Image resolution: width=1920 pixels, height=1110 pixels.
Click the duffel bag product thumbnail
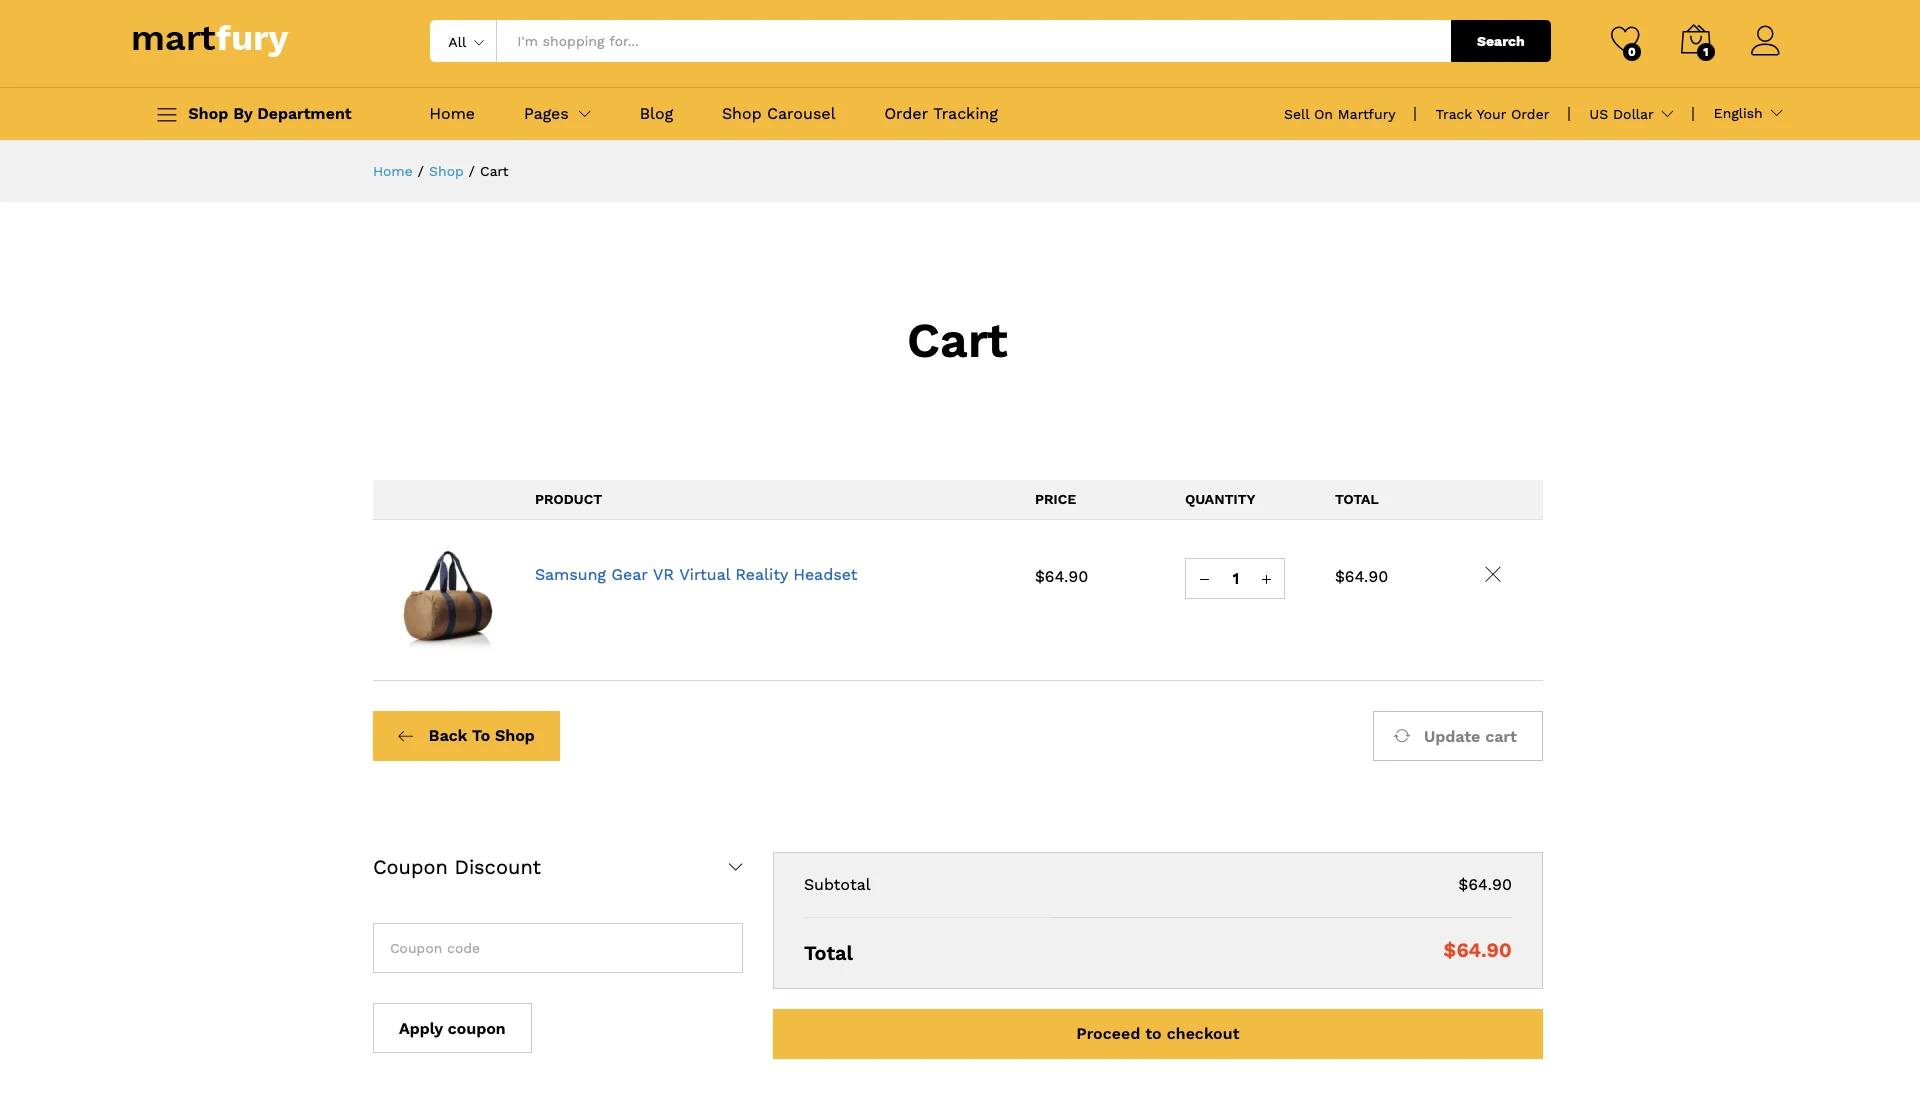coord(448,599)
